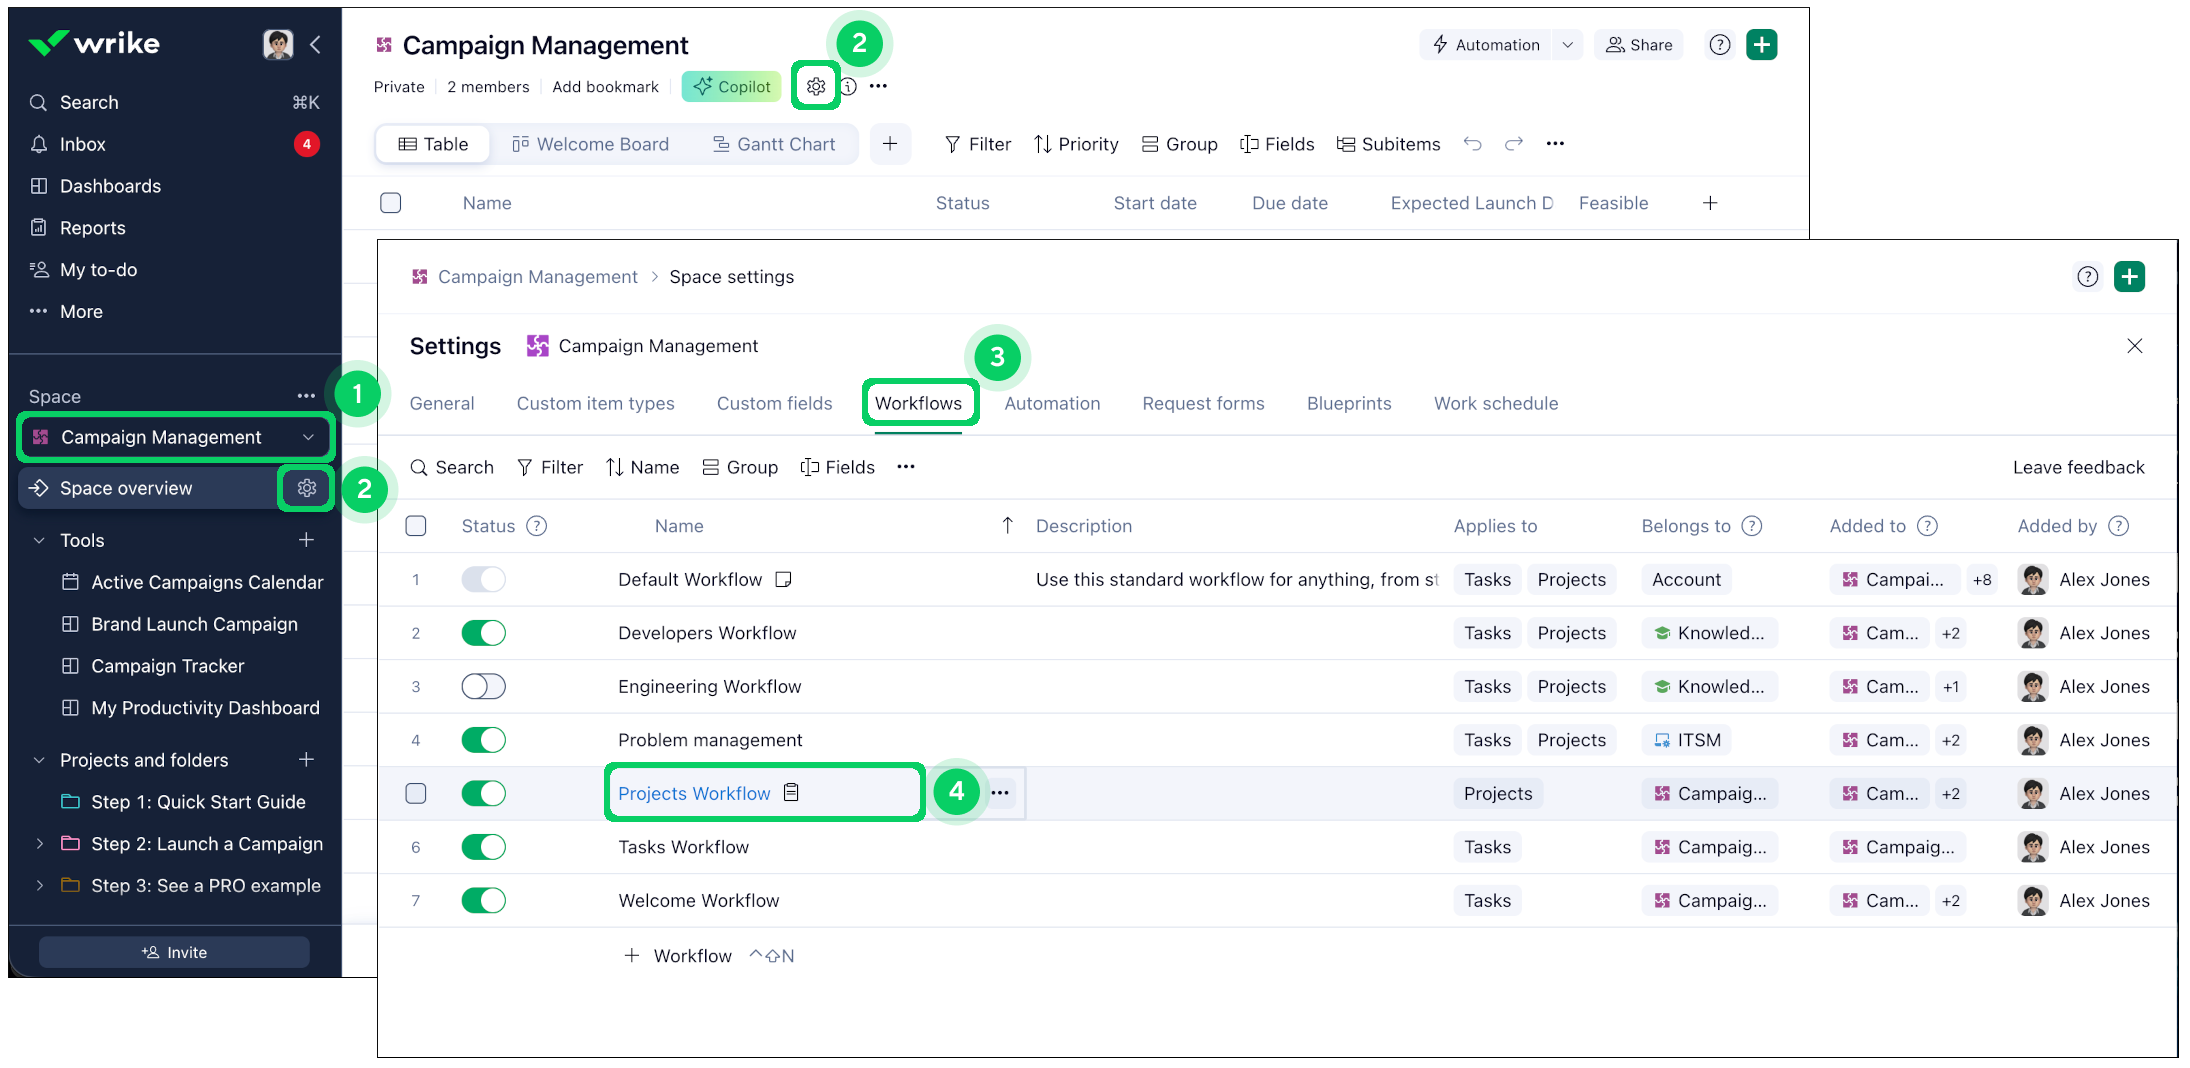This screenshot has height=1068, width=2190.
Task: Add a new view with plus button
Action: (x=889, y=144)
